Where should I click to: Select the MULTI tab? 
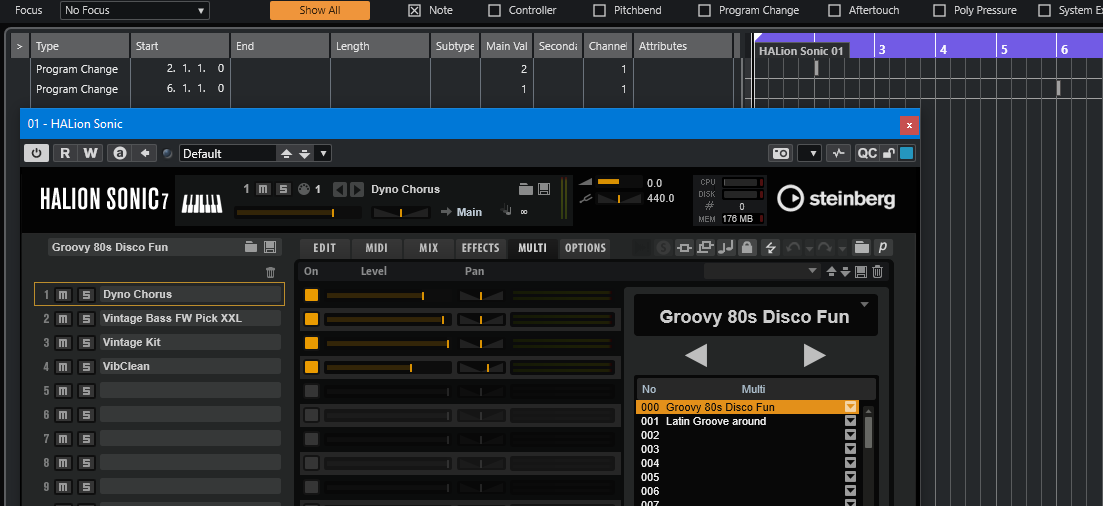(x=533, y=248)
